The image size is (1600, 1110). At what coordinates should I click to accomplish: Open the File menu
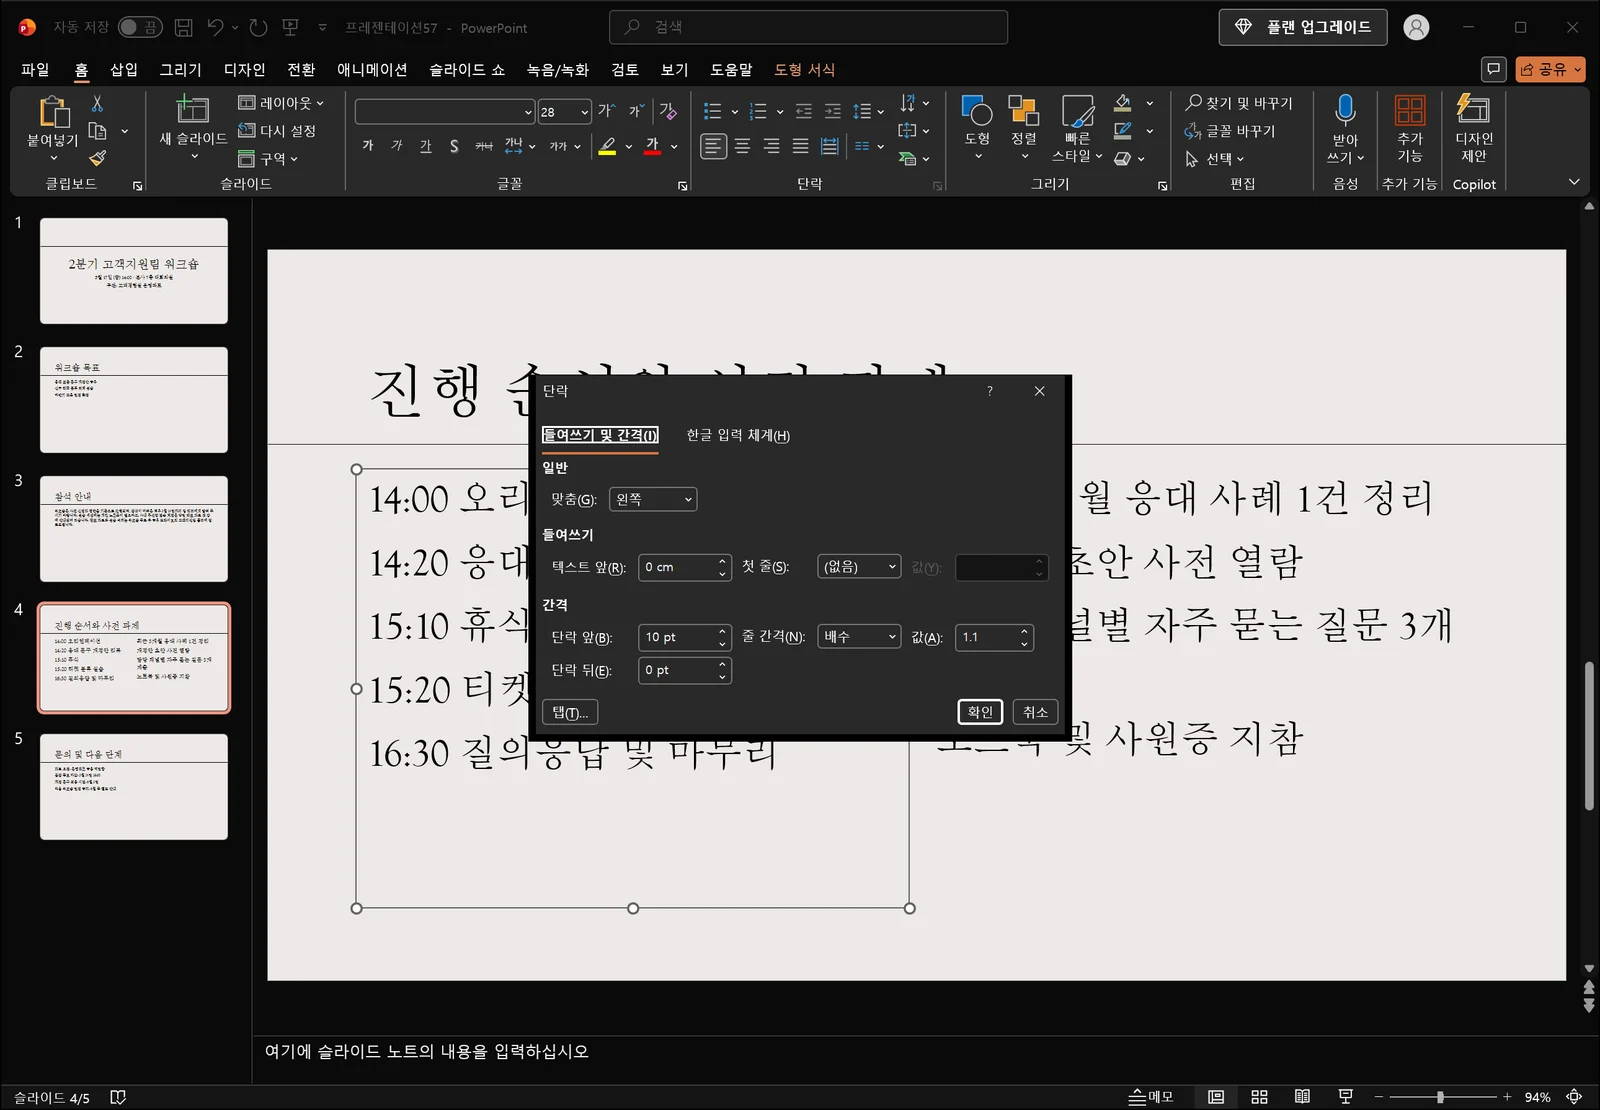coord(35,69)
